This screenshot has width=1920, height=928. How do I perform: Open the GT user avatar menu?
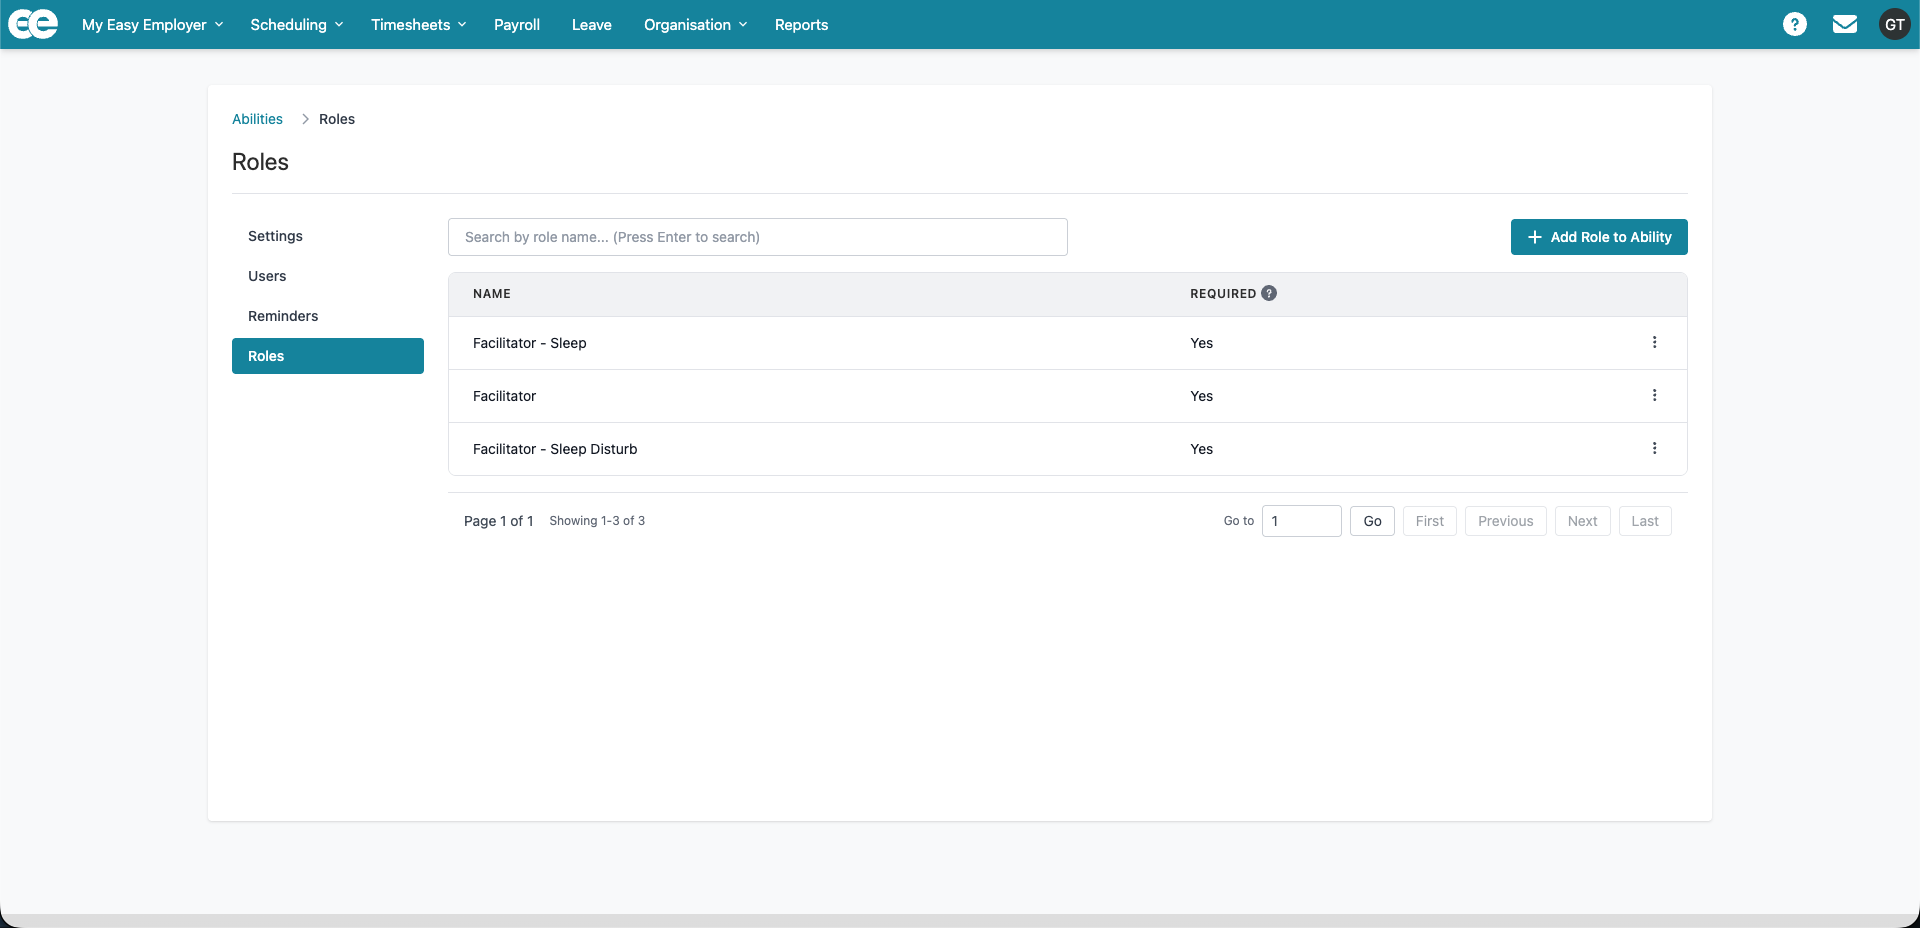[x=1895, y=24]
